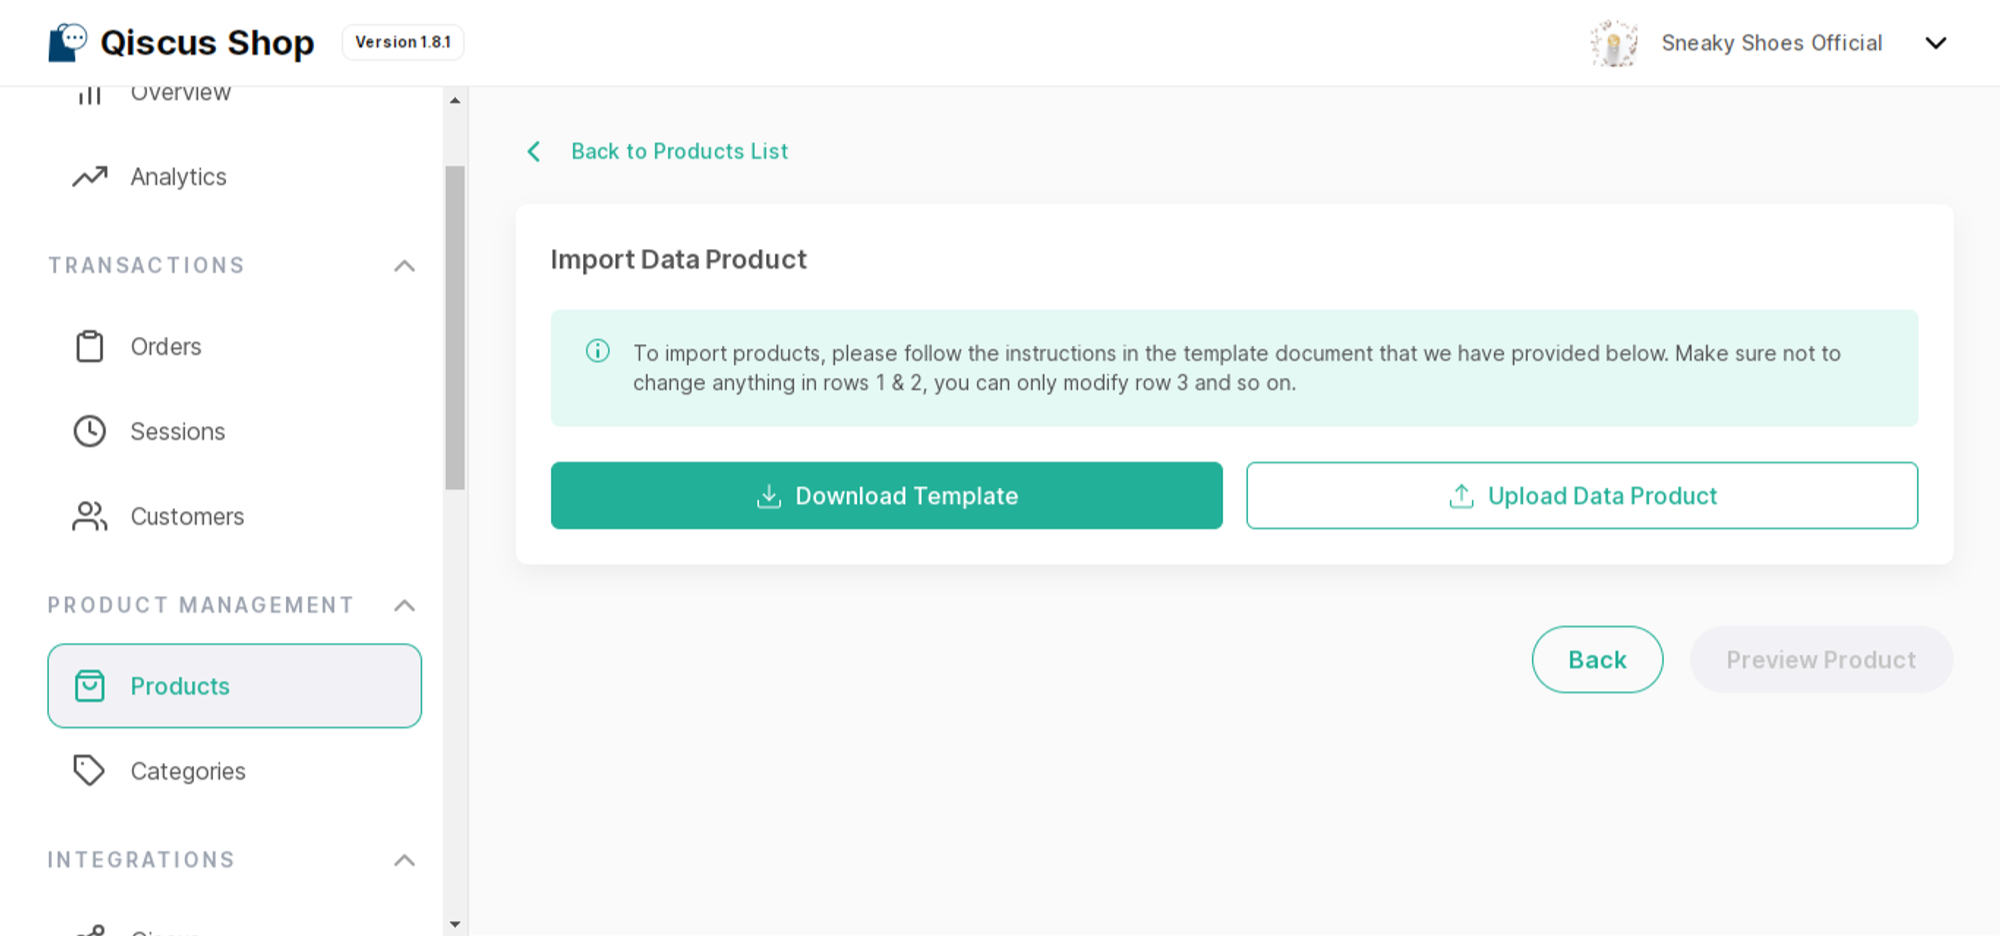Collapse the Product Management section
Screen dimensions: 2000x936
404,606
